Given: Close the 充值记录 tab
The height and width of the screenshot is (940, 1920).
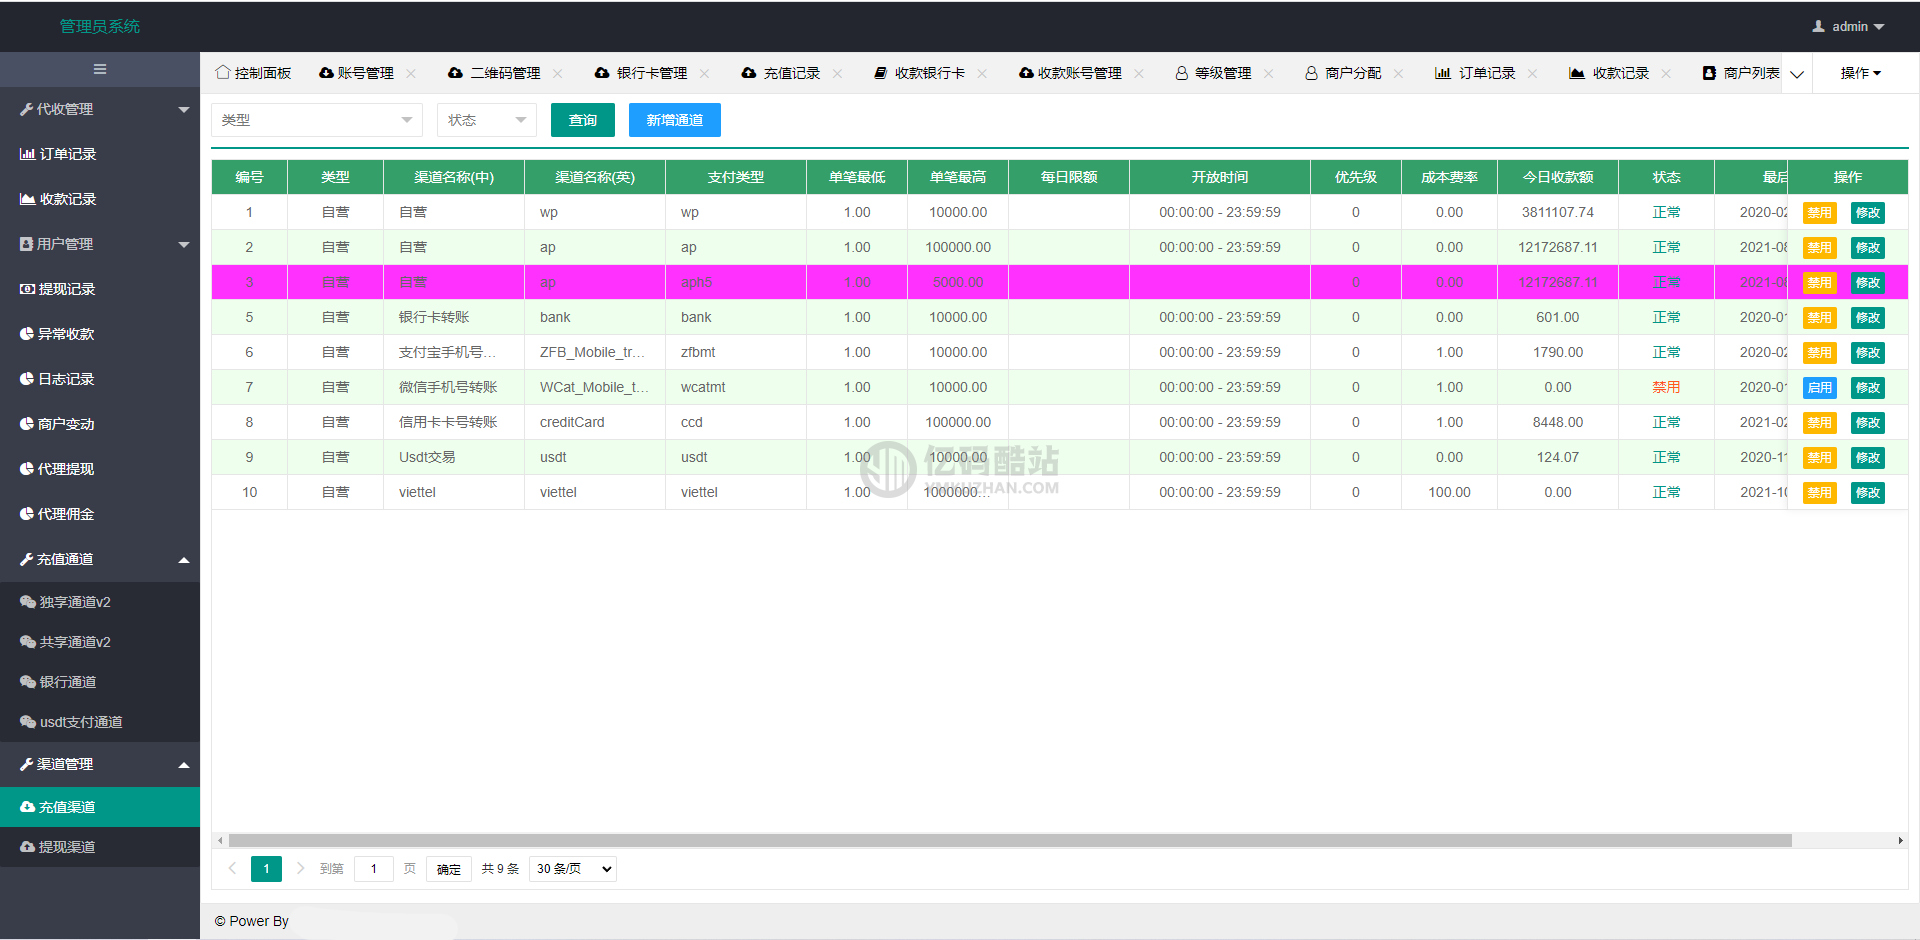Looking at the screenshot, I should [x=838, y=74].
